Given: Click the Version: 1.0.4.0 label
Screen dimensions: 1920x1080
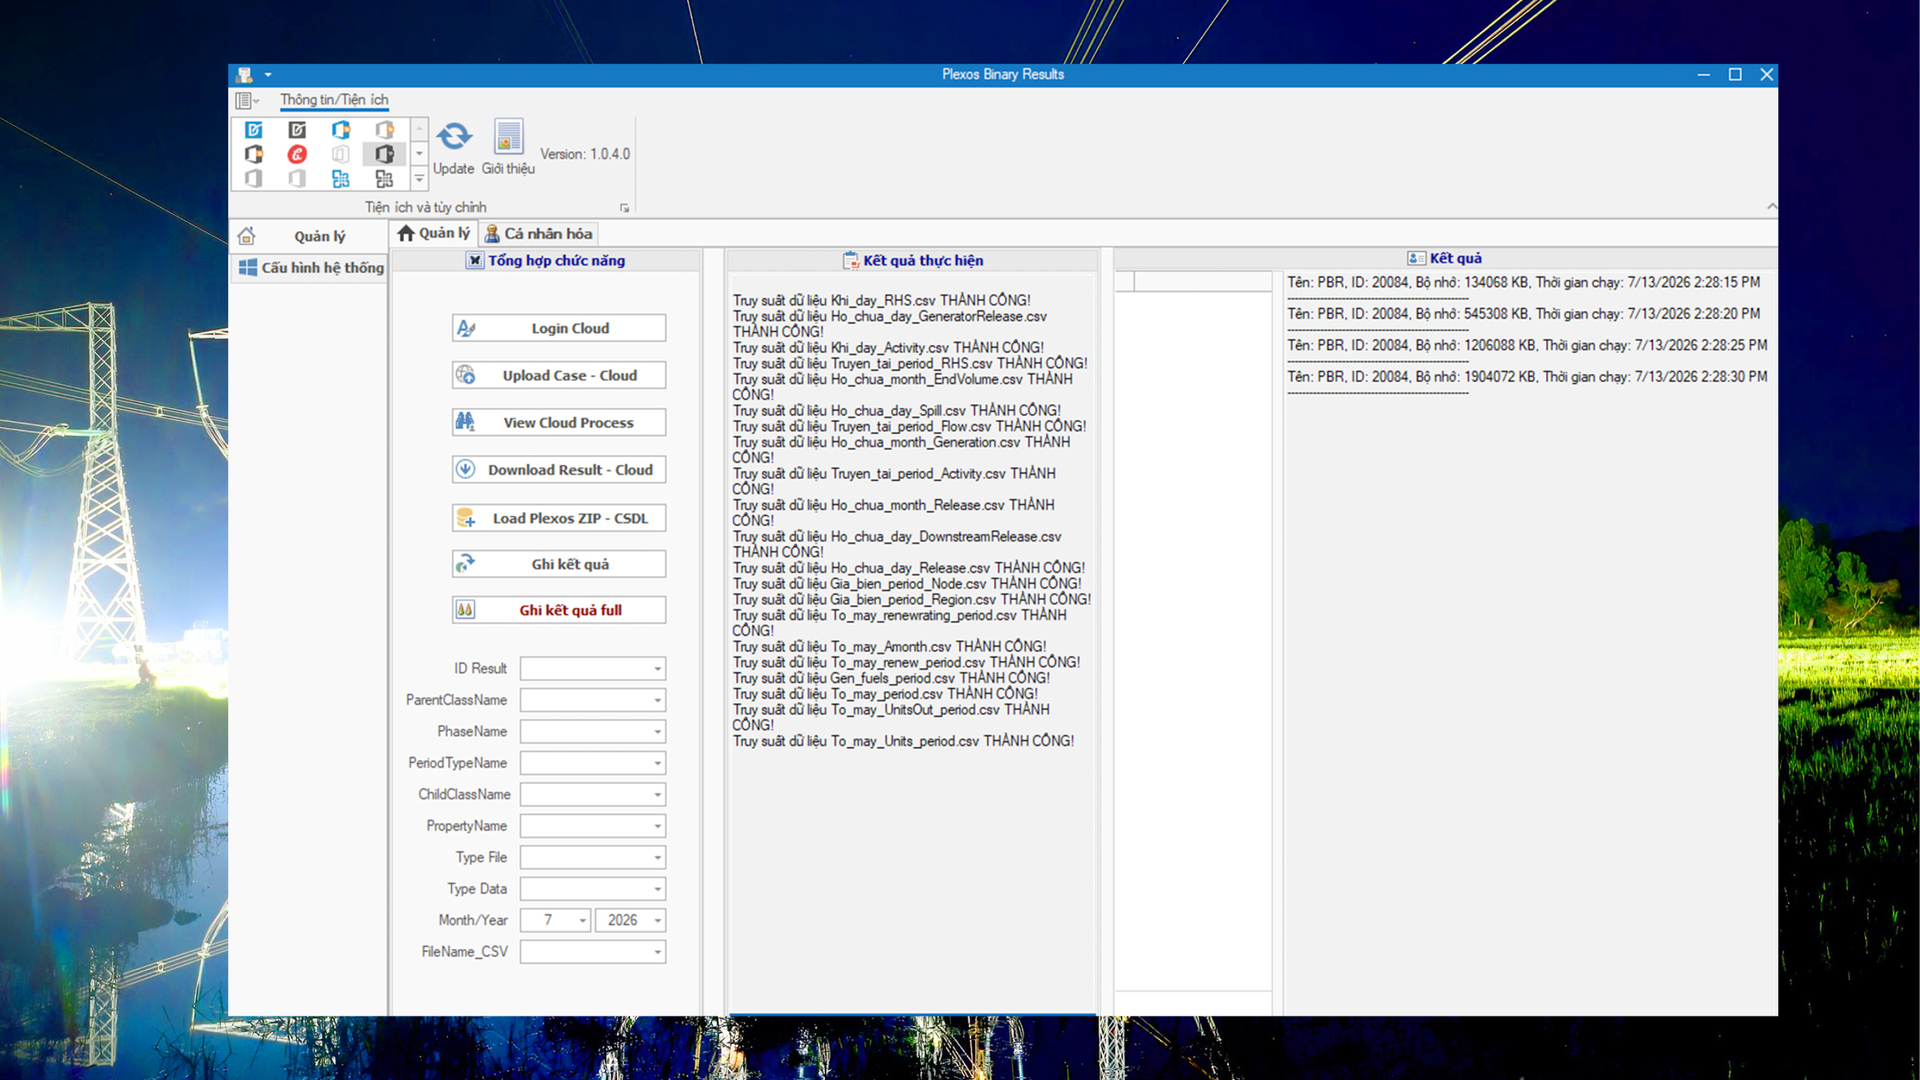Looking at the screenshot, I should point(585,154).
